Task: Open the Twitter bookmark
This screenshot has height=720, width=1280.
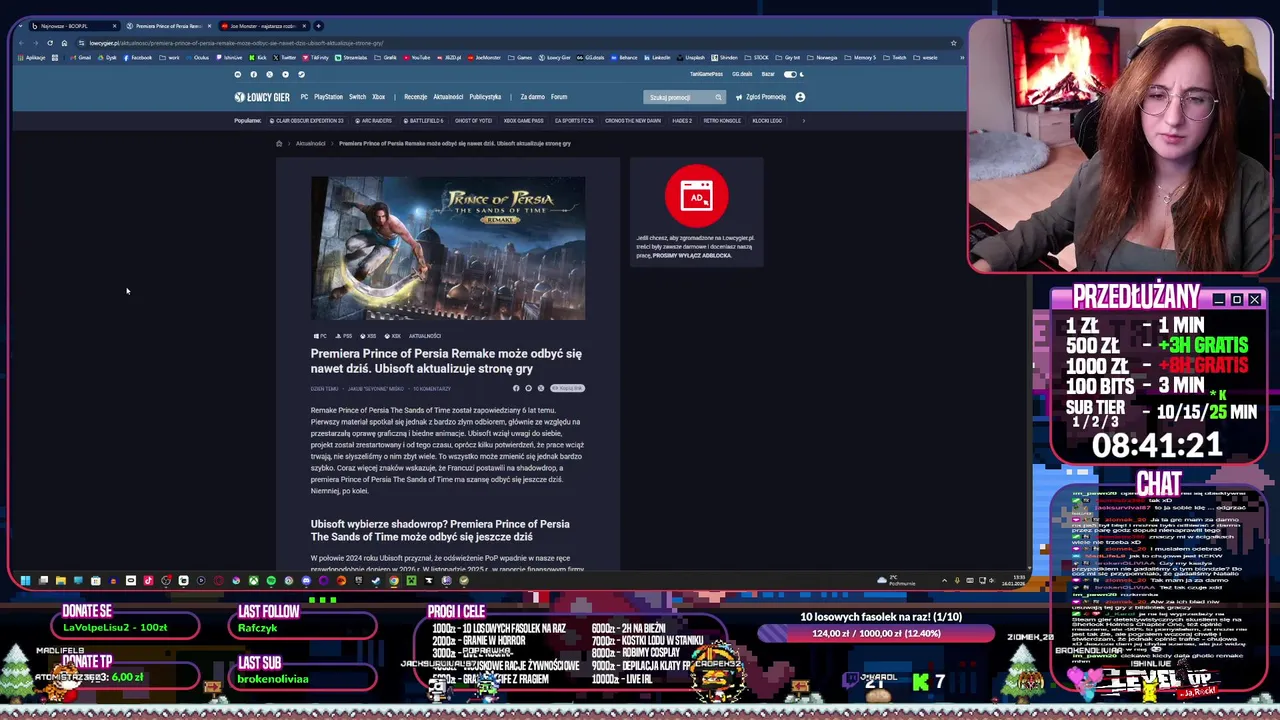Action: [285, 58]
